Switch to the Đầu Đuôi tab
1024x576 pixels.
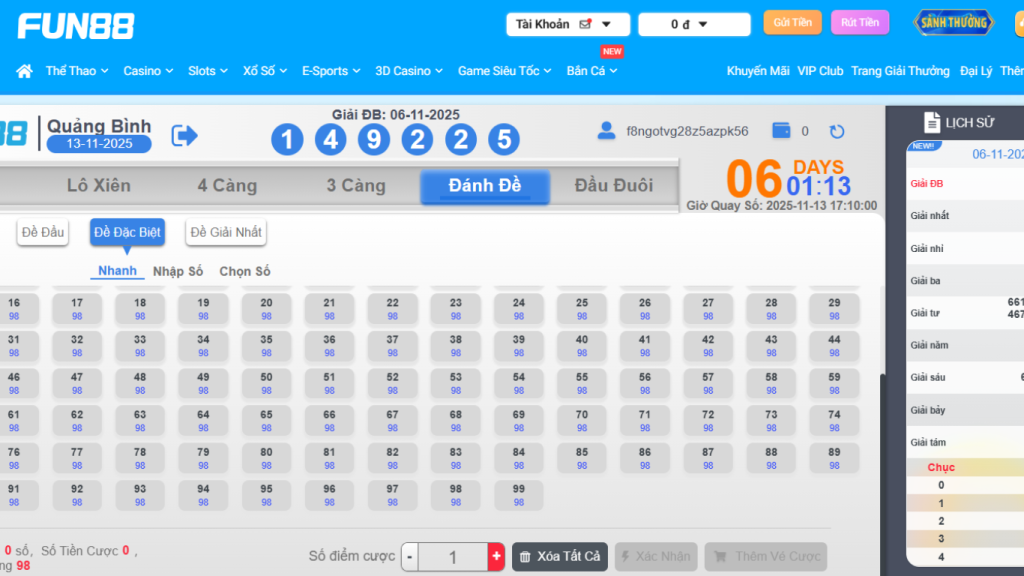pyautogui.click(x=611, y=186)
